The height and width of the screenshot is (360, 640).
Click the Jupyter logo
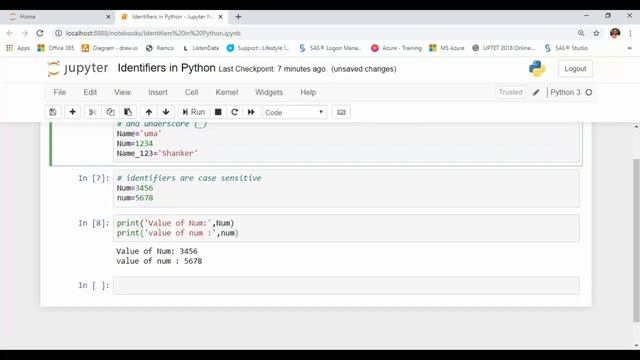(x=78, y=68)
